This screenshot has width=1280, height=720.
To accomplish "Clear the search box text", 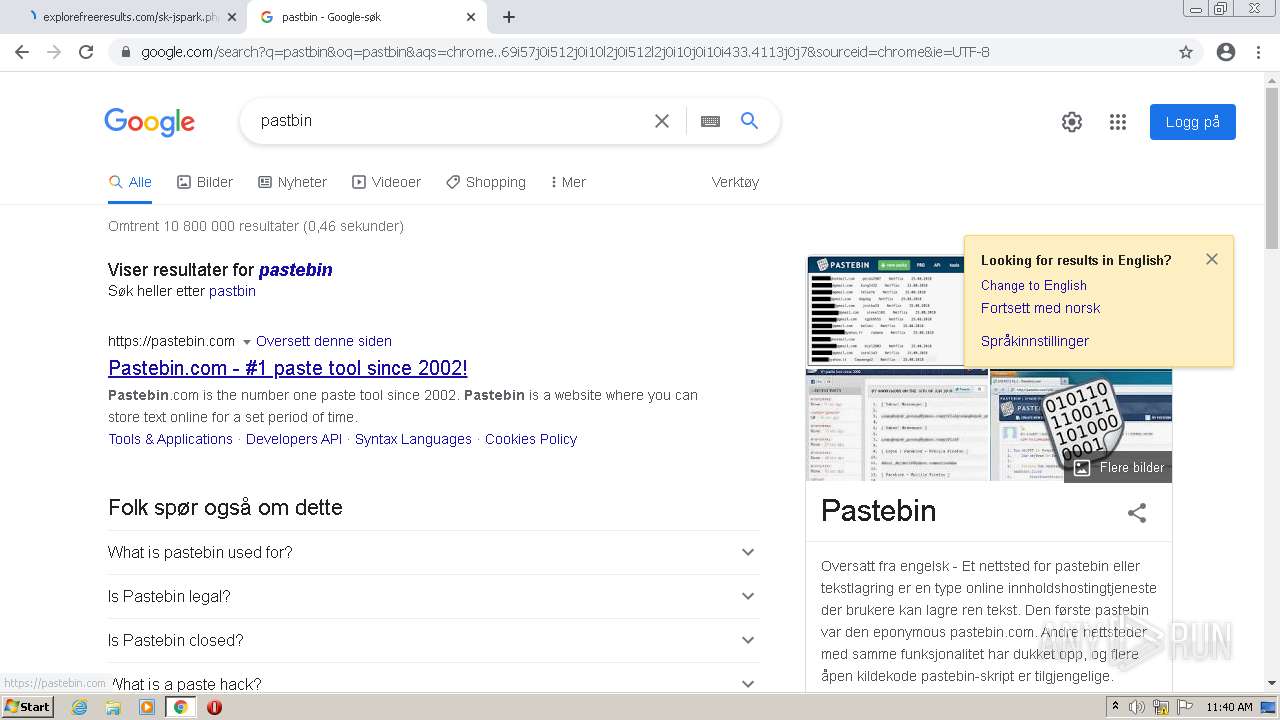I will (x=662, y=121).
